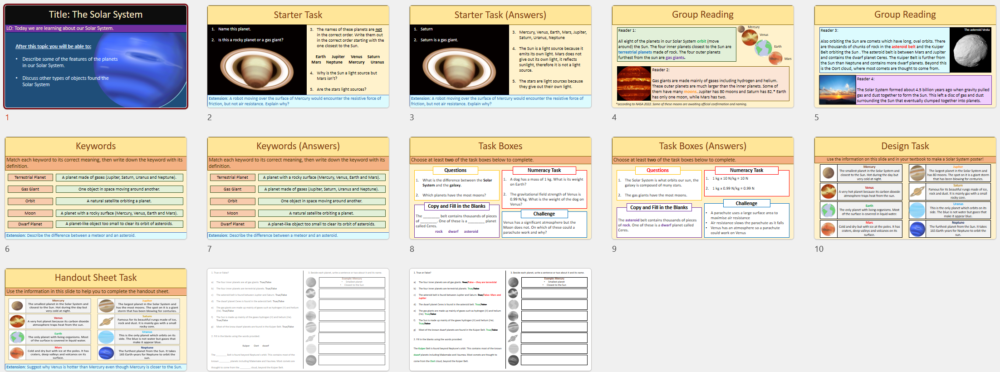Click slide number 1 label

7,117
